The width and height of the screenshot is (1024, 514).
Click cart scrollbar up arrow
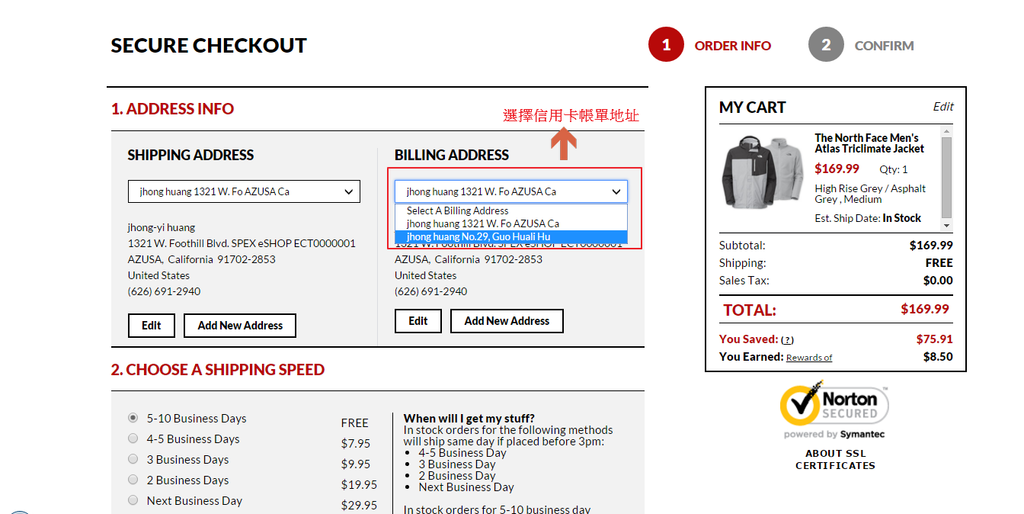click(946, 131)
